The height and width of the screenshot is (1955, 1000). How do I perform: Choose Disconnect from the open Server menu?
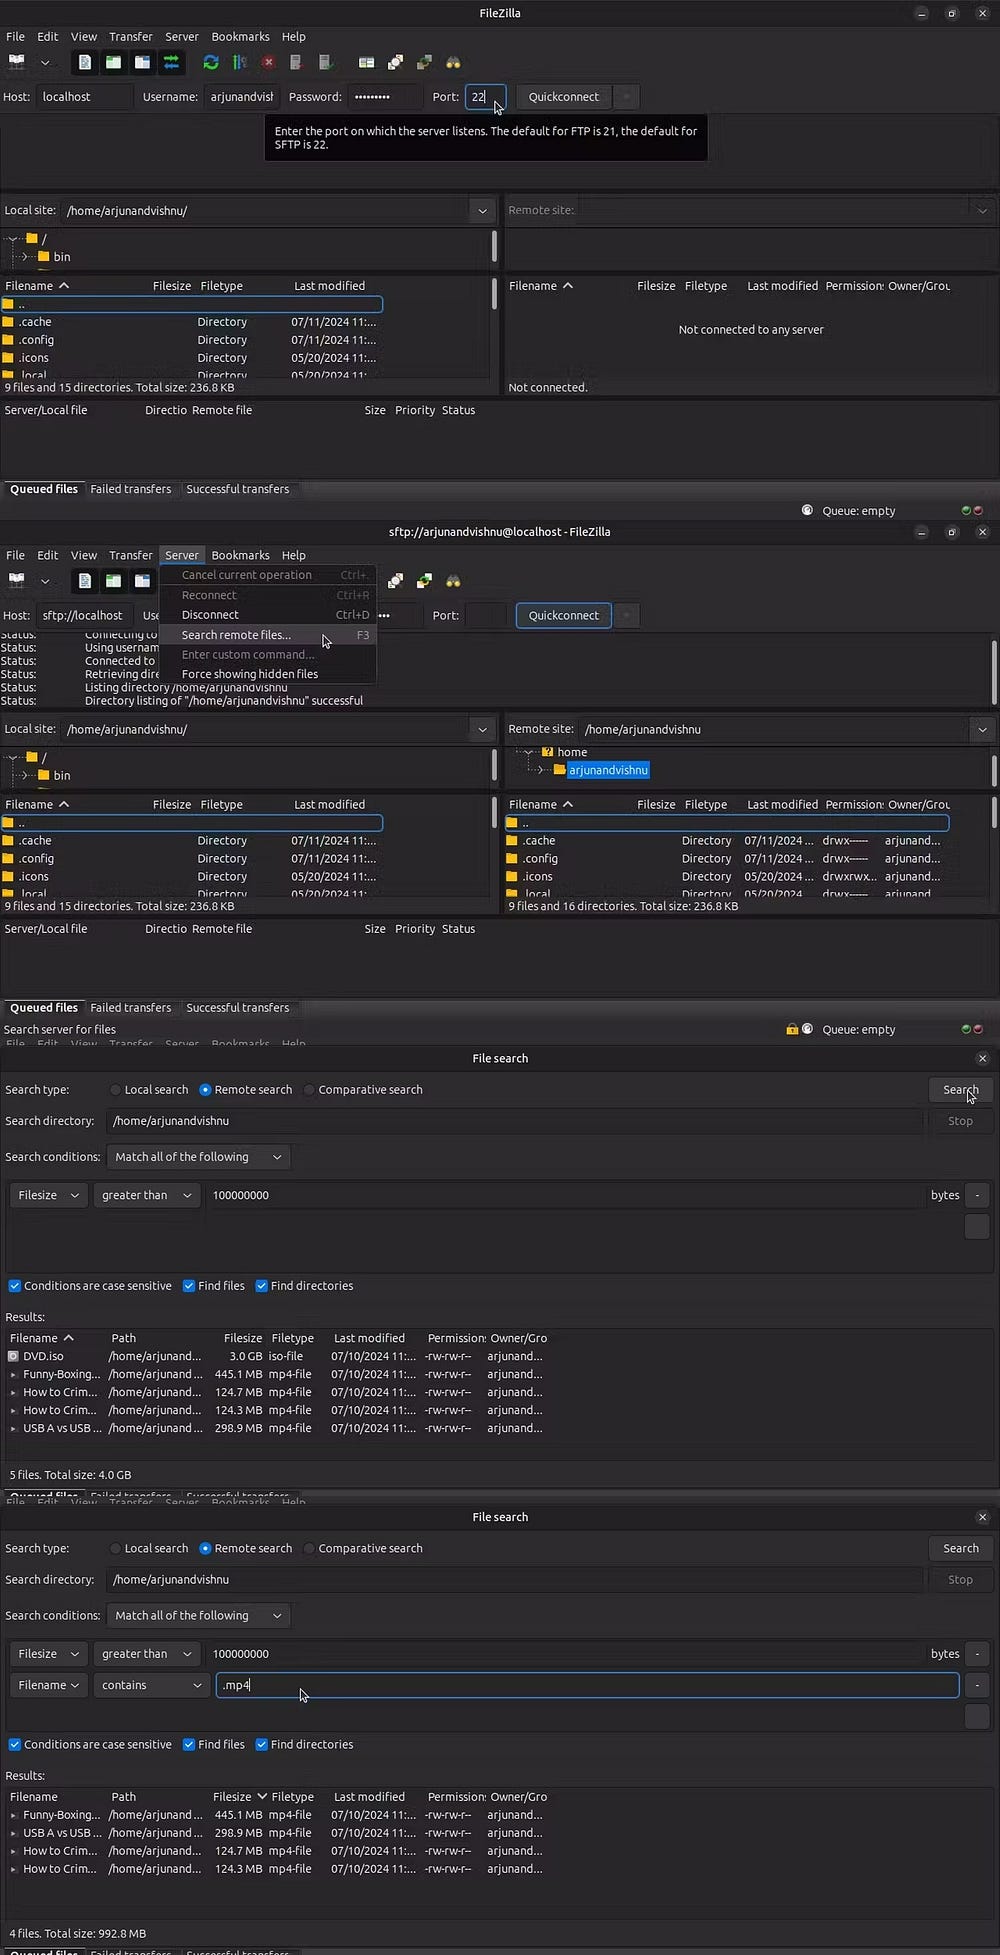click(x=268, y=615)
